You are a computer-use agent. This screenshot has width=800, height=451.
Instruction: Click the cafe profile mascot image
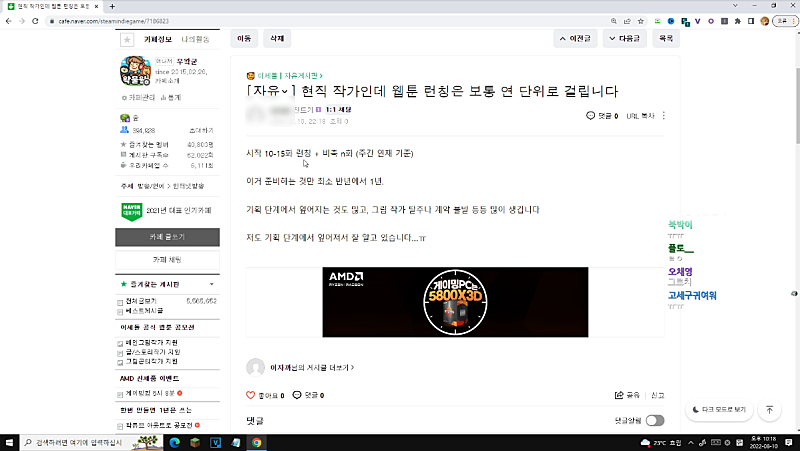135,71
